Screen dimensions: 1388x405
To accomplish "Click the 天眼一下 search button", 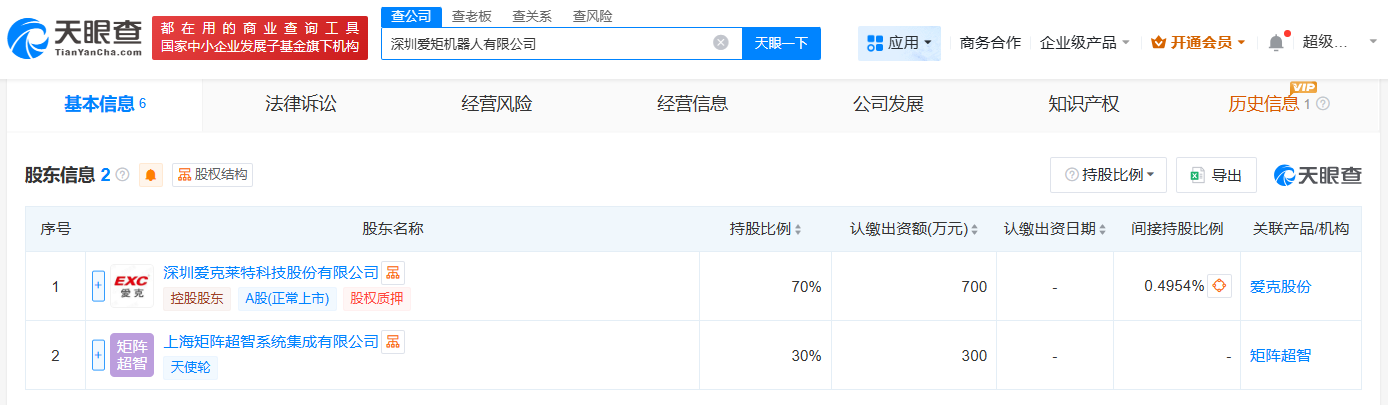I will (781, 43).
